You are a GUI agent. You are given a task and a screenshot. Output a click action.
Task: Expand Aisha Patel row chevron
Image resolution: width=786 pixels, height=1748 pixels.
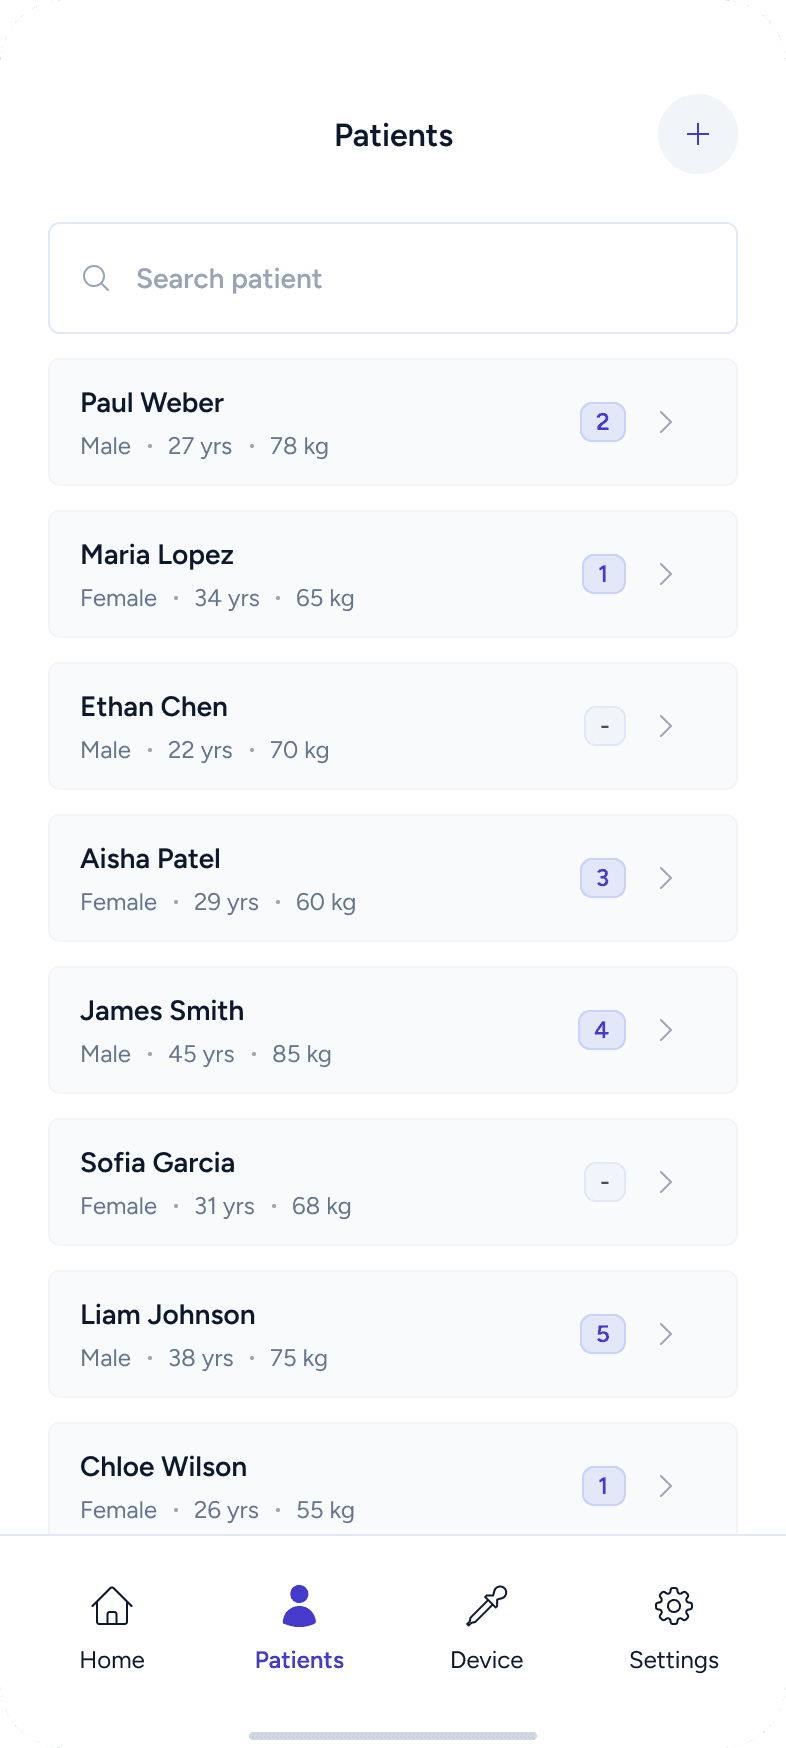tap(666, 878)
